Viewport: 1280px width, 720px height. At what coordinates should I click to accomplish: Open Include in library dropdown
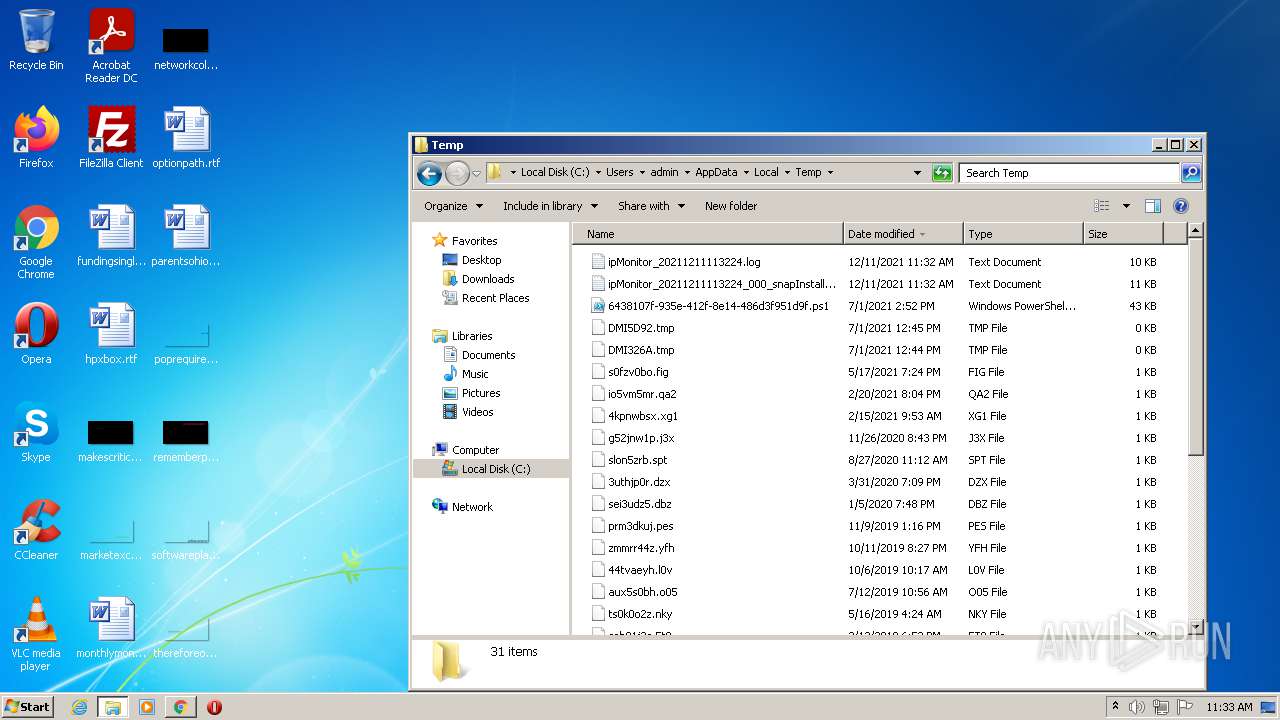point(550,206)
